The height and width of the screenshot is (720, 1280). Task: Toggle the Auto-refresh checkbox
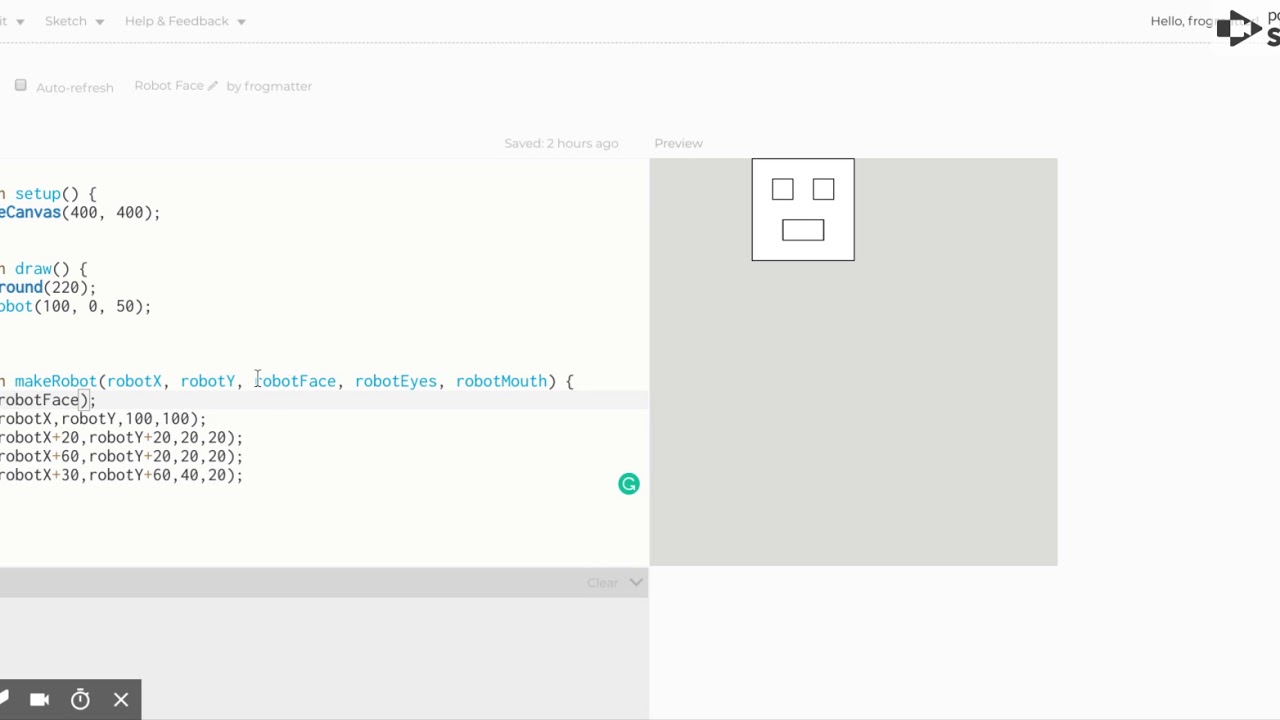point(21,86)
